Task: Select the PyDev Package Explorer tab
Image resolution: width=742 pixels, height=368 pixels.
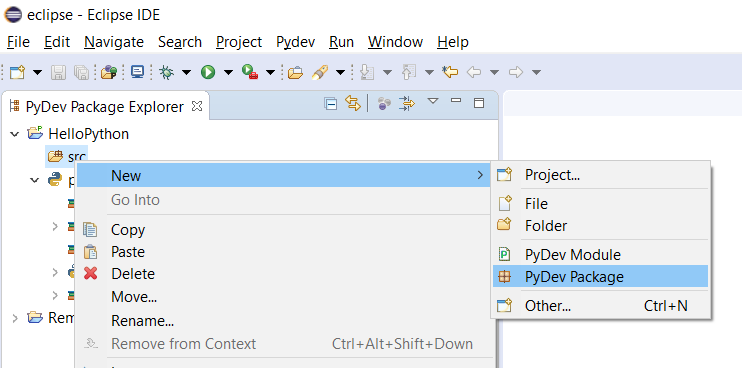Action: [x=104, y=107]
